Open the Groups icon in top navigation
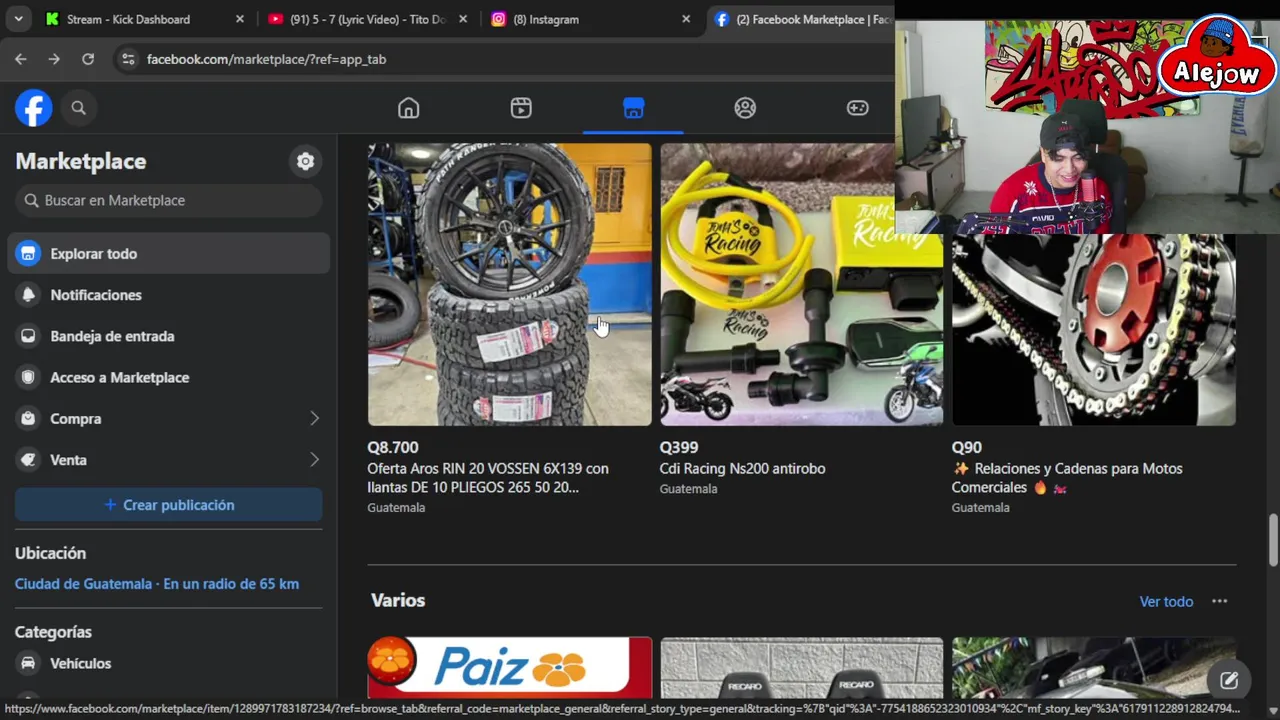The image size is (1280, 720). [745, 108]
